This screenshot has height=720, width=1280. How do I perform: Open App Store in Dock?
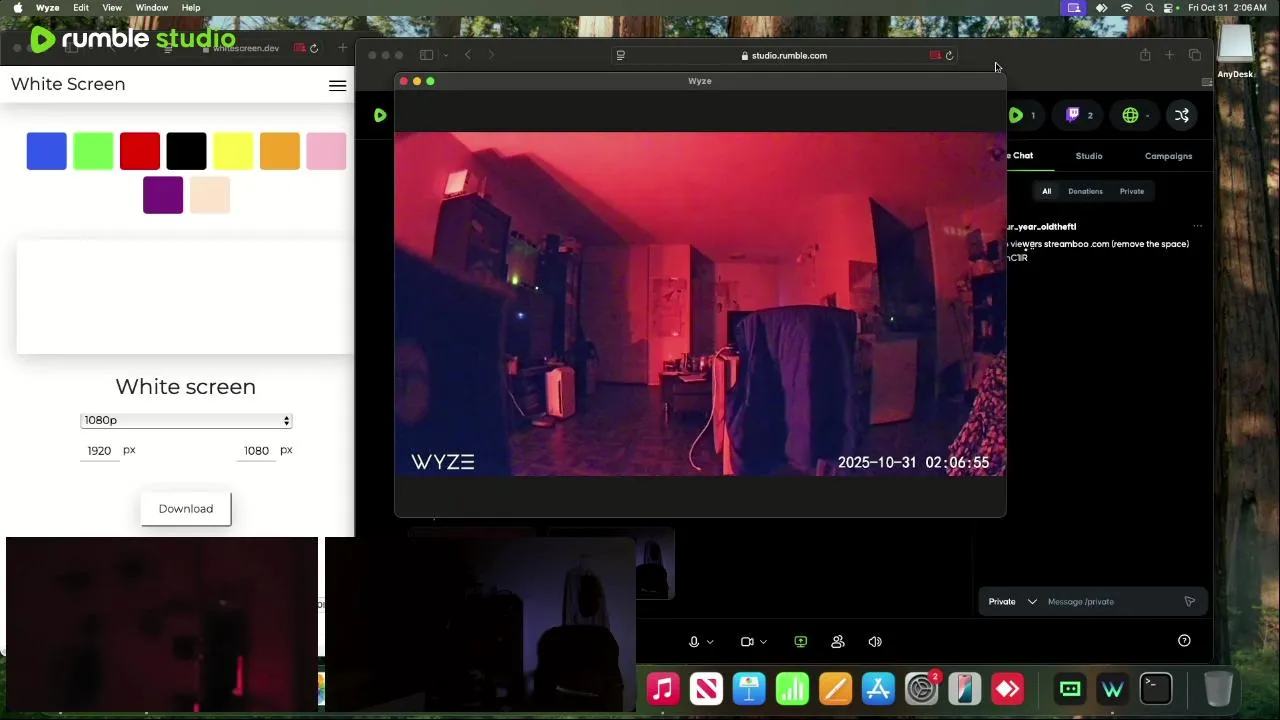pyautogui.click(x=878, y=689)
